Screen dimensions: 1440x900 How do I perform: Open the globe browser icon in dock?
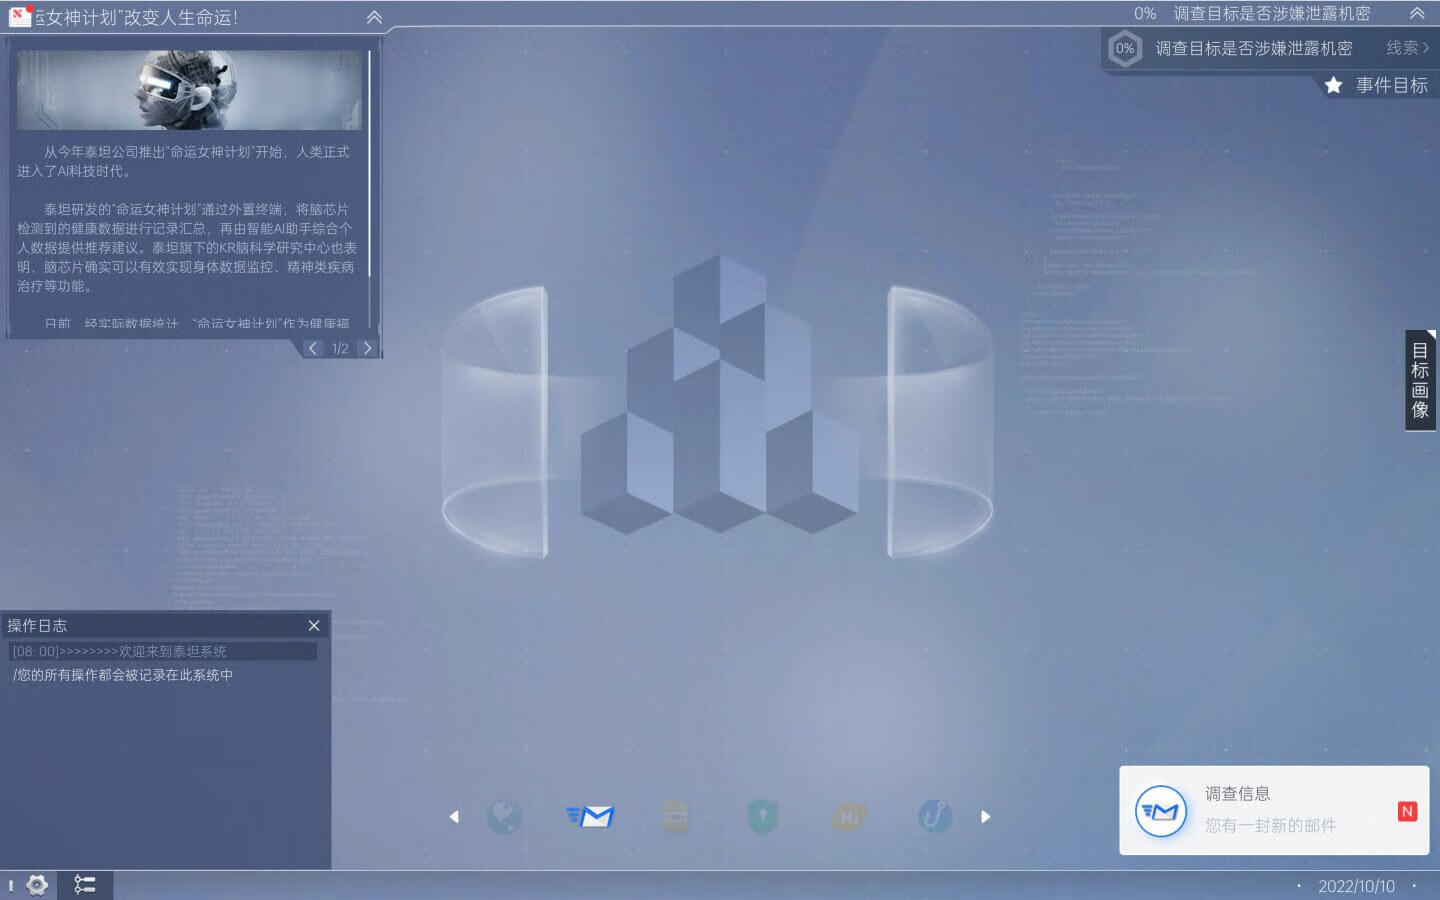504,816
